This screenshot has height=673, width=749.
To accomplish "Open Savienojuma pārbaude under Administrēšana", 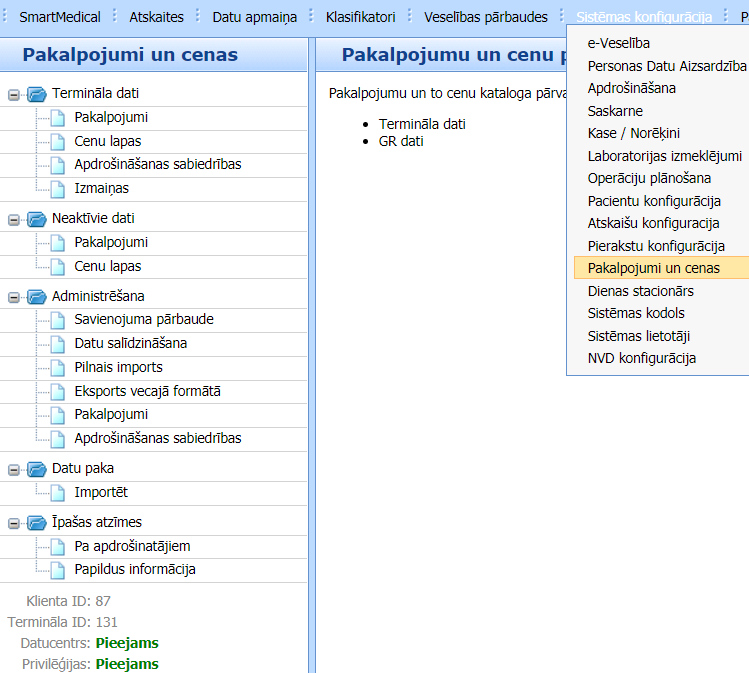I will (x=143, y=319).
